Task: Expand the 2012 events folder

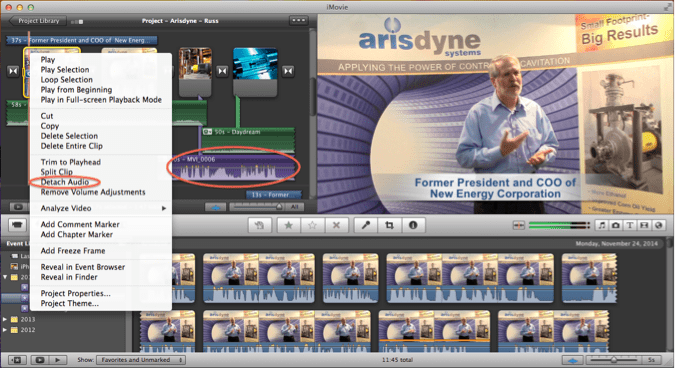Action: [x=5, y=330]
